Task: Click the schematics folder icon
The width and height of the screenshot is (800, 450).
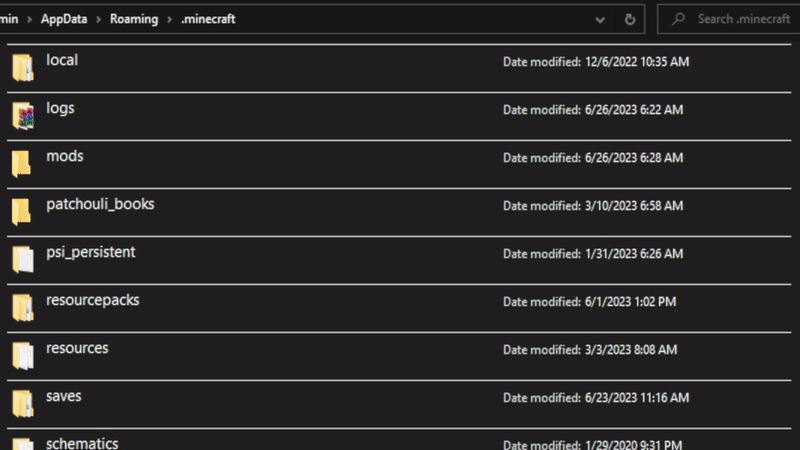Action: tap(22, 443)
